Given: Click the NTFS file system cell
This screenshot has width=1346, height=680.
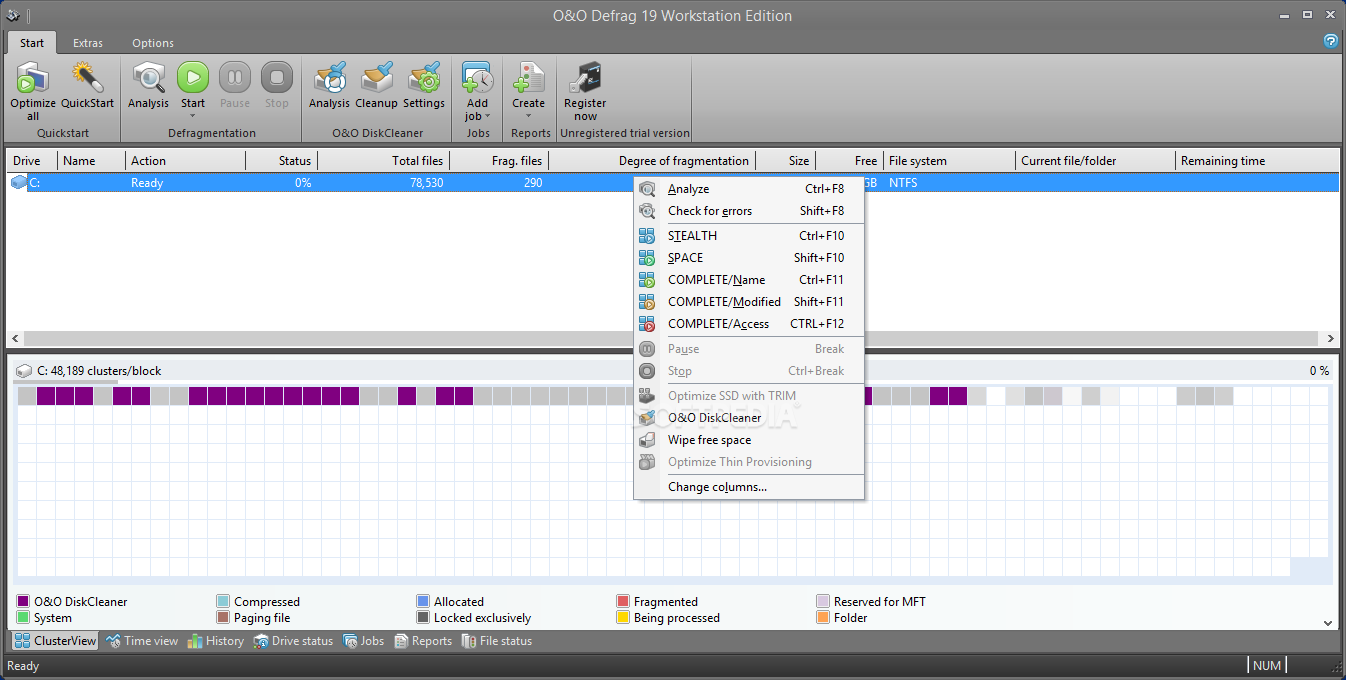Looking at the screenshot, I should 903,183.
